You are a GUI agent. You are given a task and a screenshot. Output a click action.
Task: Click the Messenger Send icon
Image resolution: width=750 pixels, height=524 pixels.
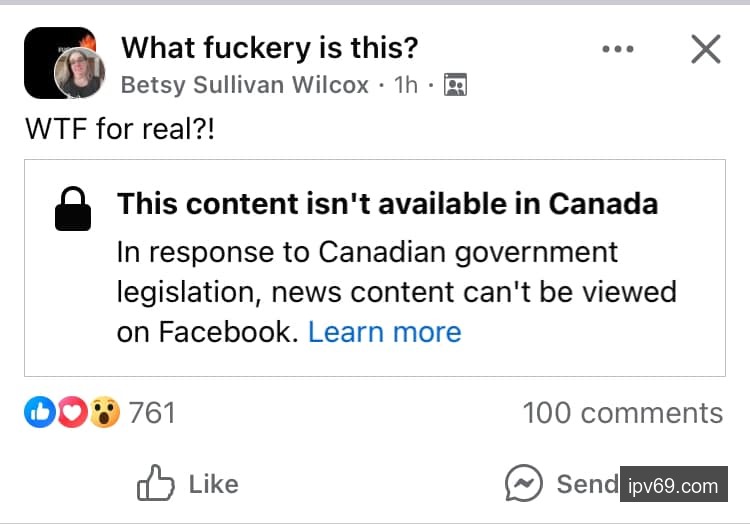[524, 485]
